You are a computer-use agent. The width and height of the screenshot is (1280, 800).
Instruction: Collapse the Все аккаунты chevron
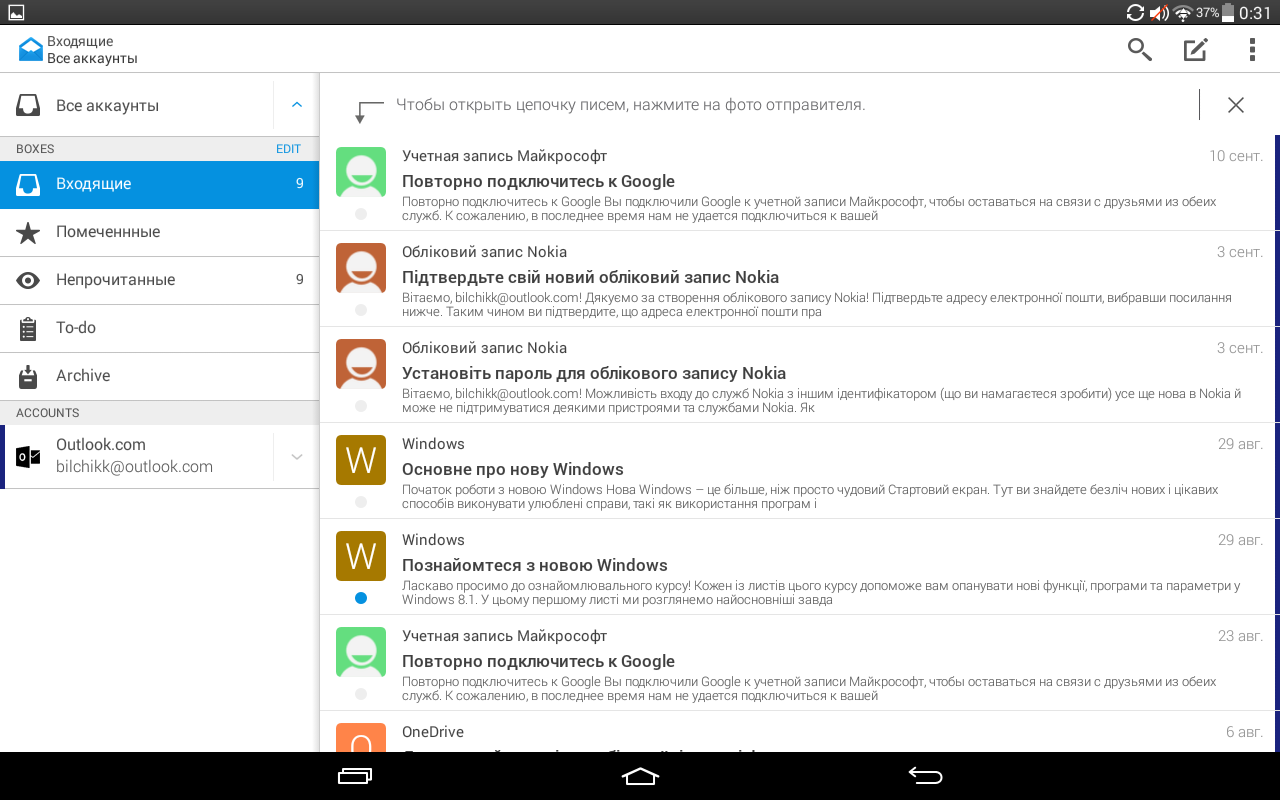[297, 105]
